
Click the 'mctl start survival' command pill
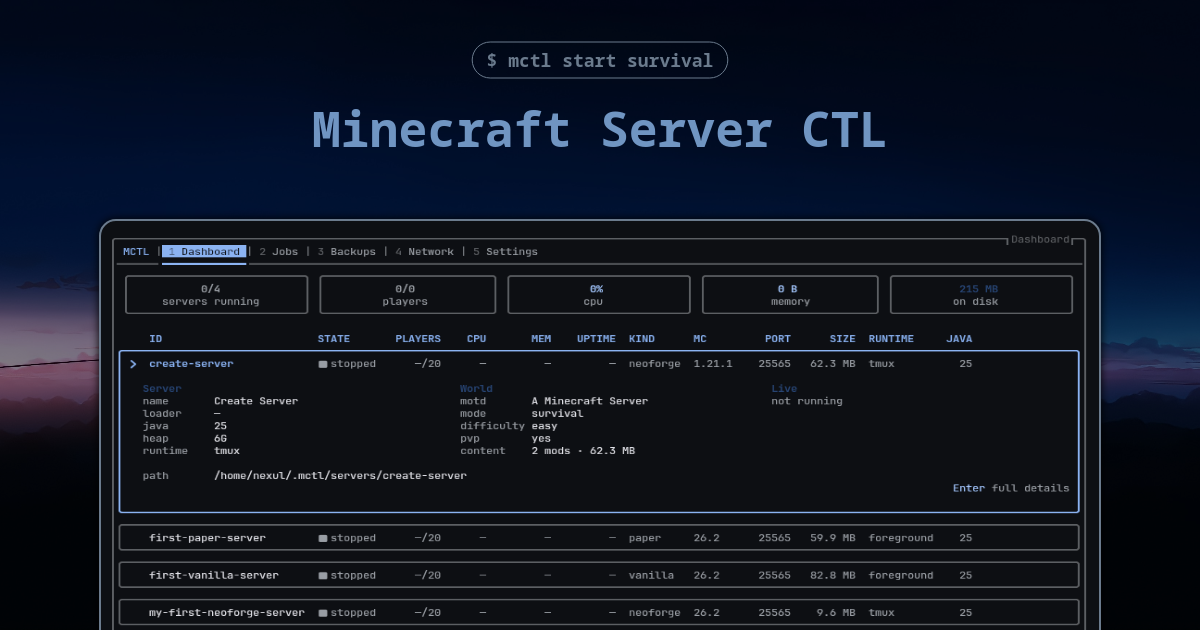point(600,60)
